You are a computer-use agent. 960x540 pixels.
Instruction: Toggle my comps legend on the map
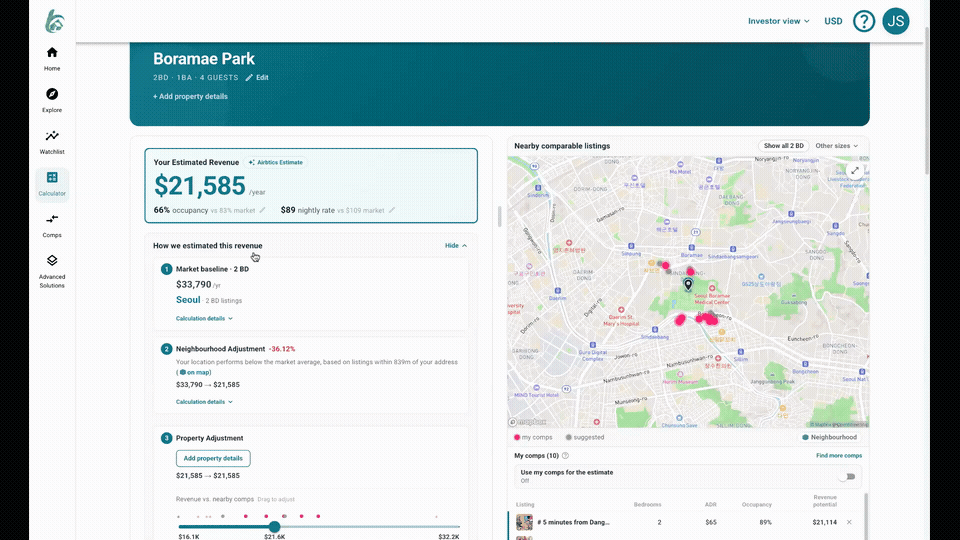coord(533,437)
